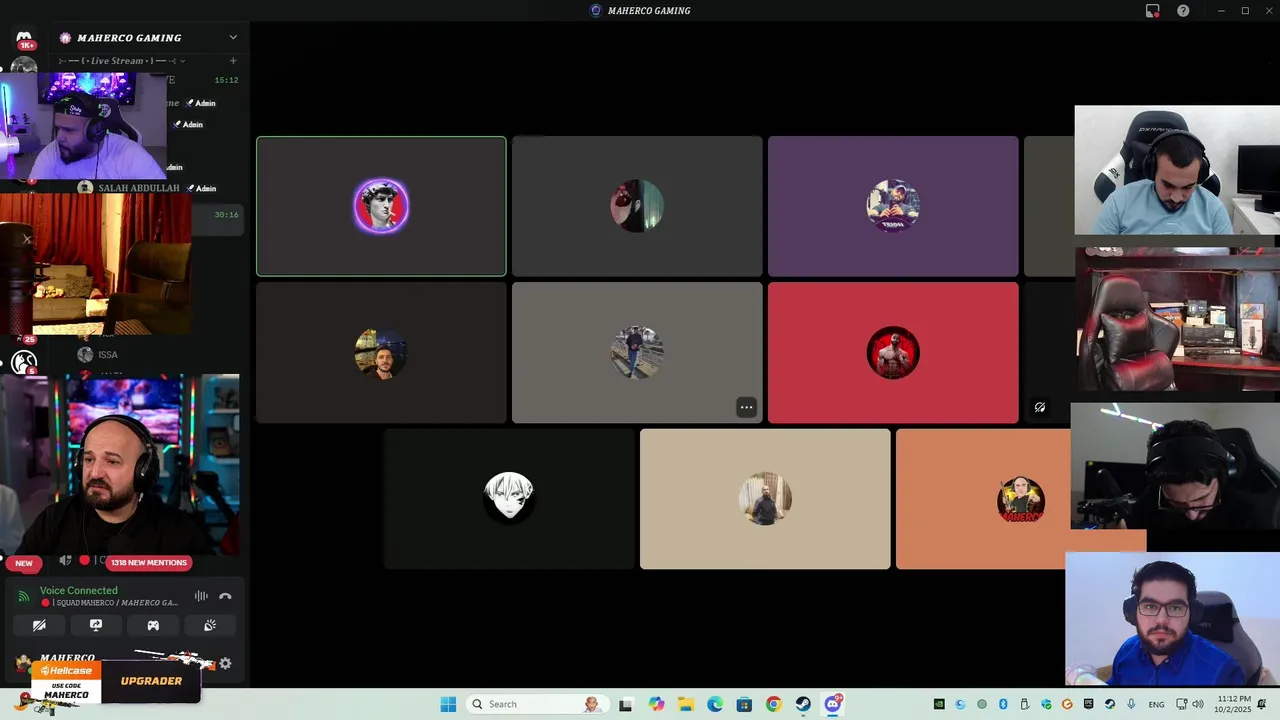Open Discord direct messages home icon
The image size is (1280, 720).
(24, 37)
